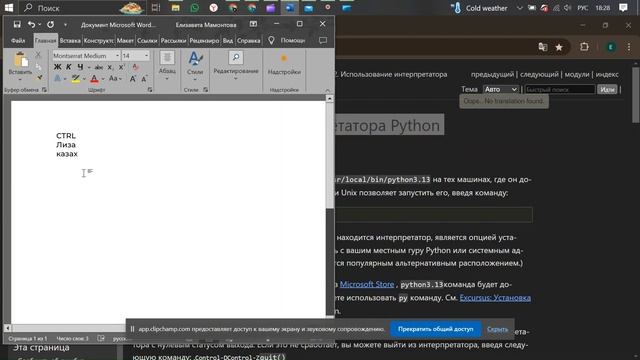Switch to the Рецензирование tab
640x360 pixels.
(x=204, y=40)
